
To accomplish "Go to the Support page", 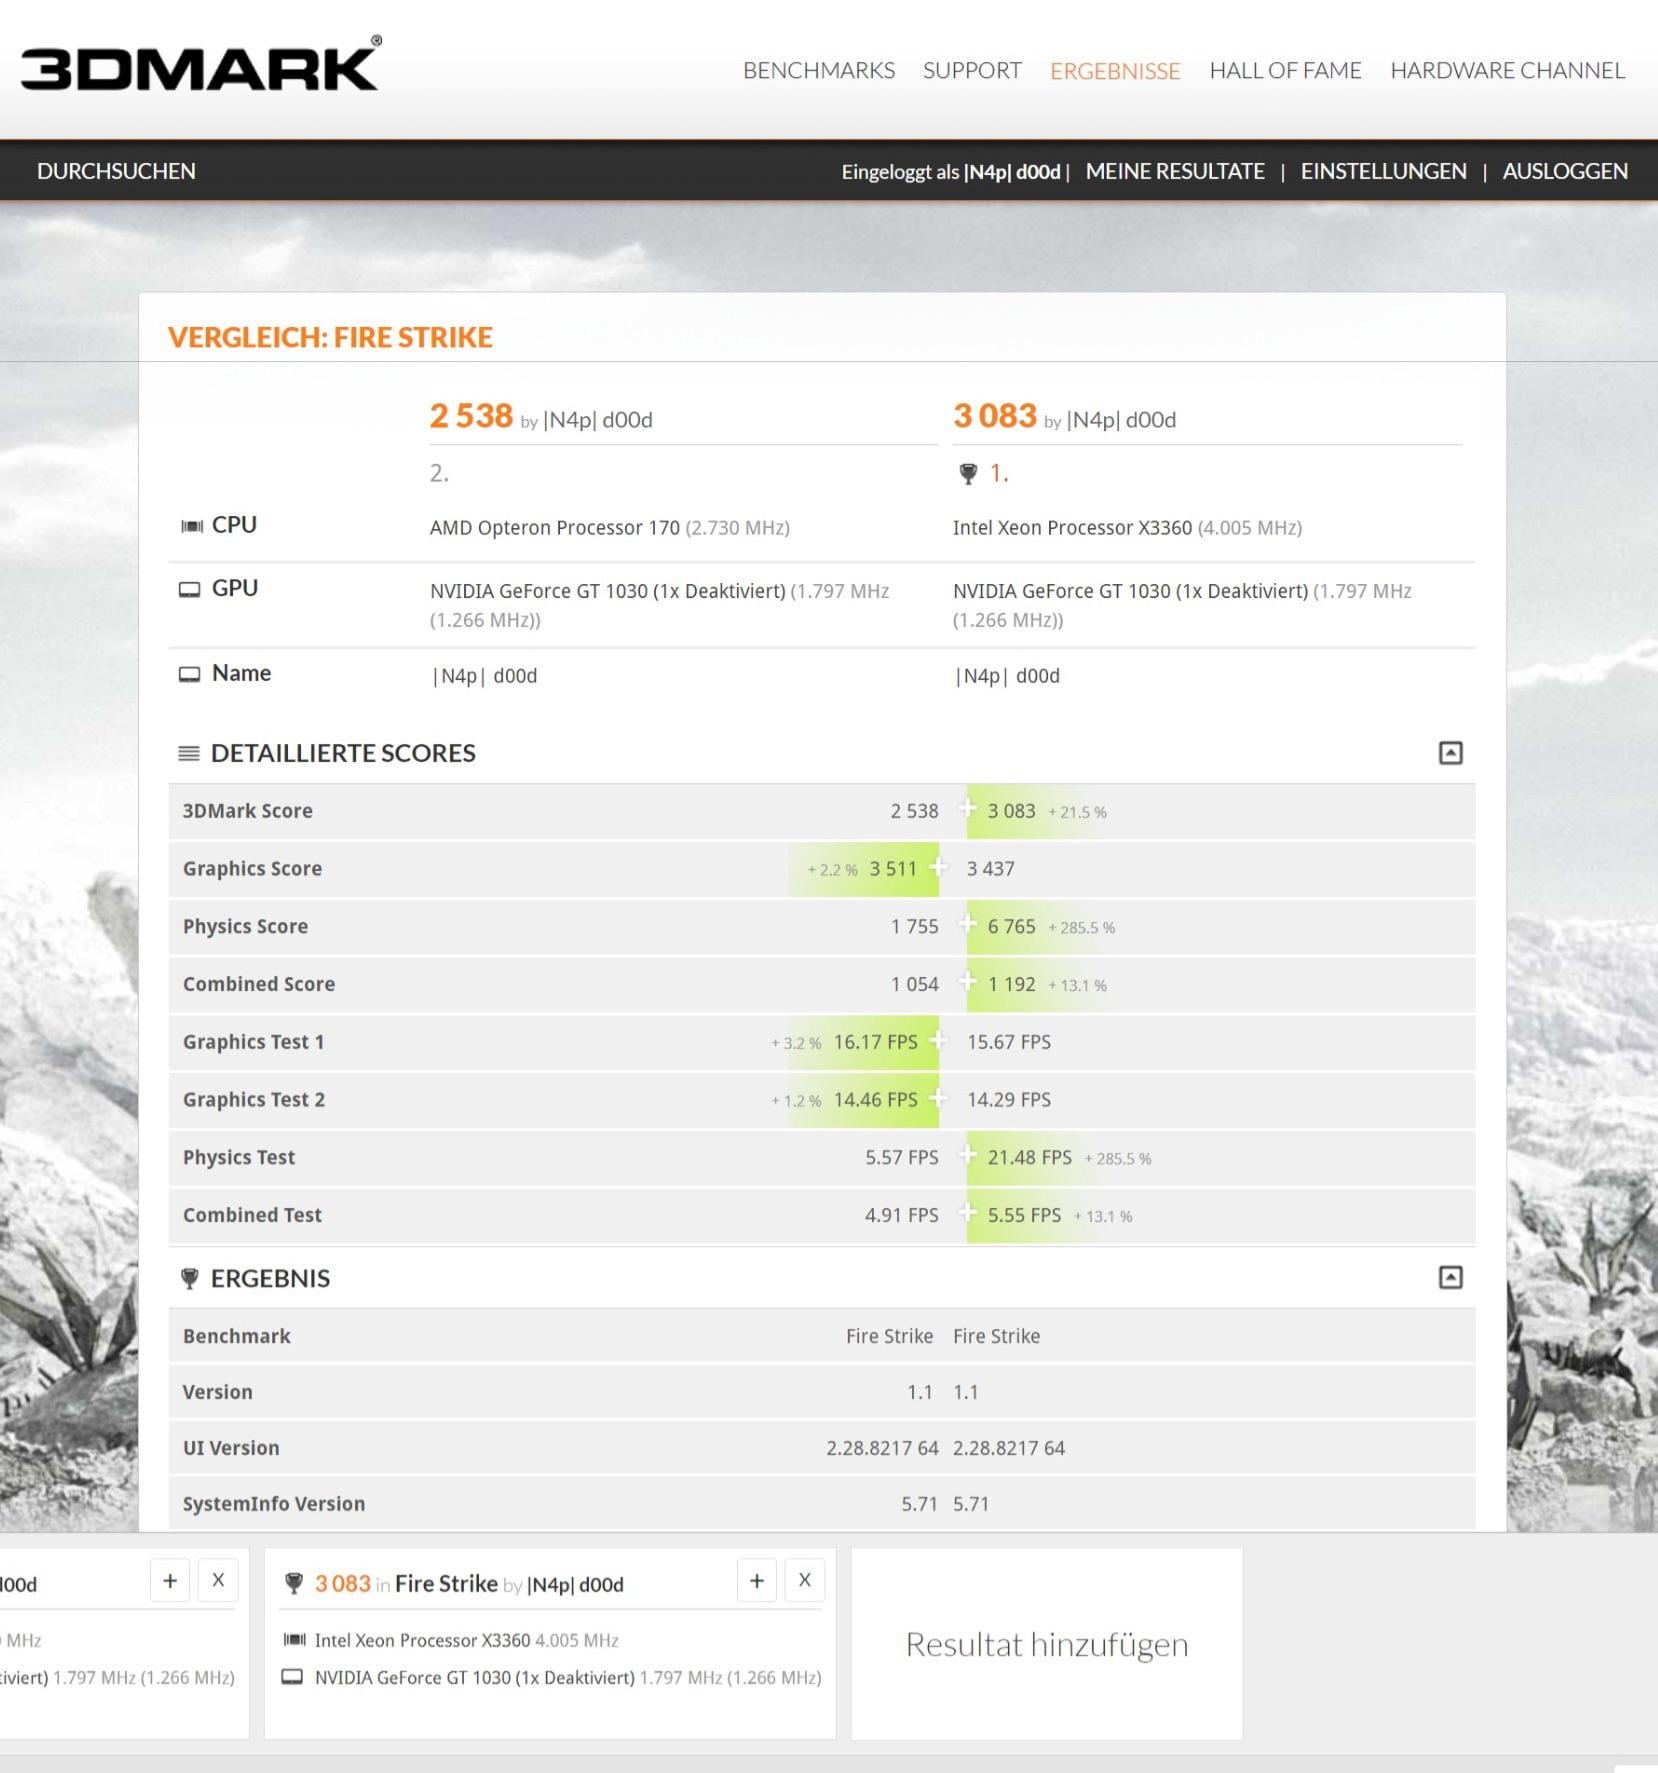I will pyautogui.click(x=972, y=71).
